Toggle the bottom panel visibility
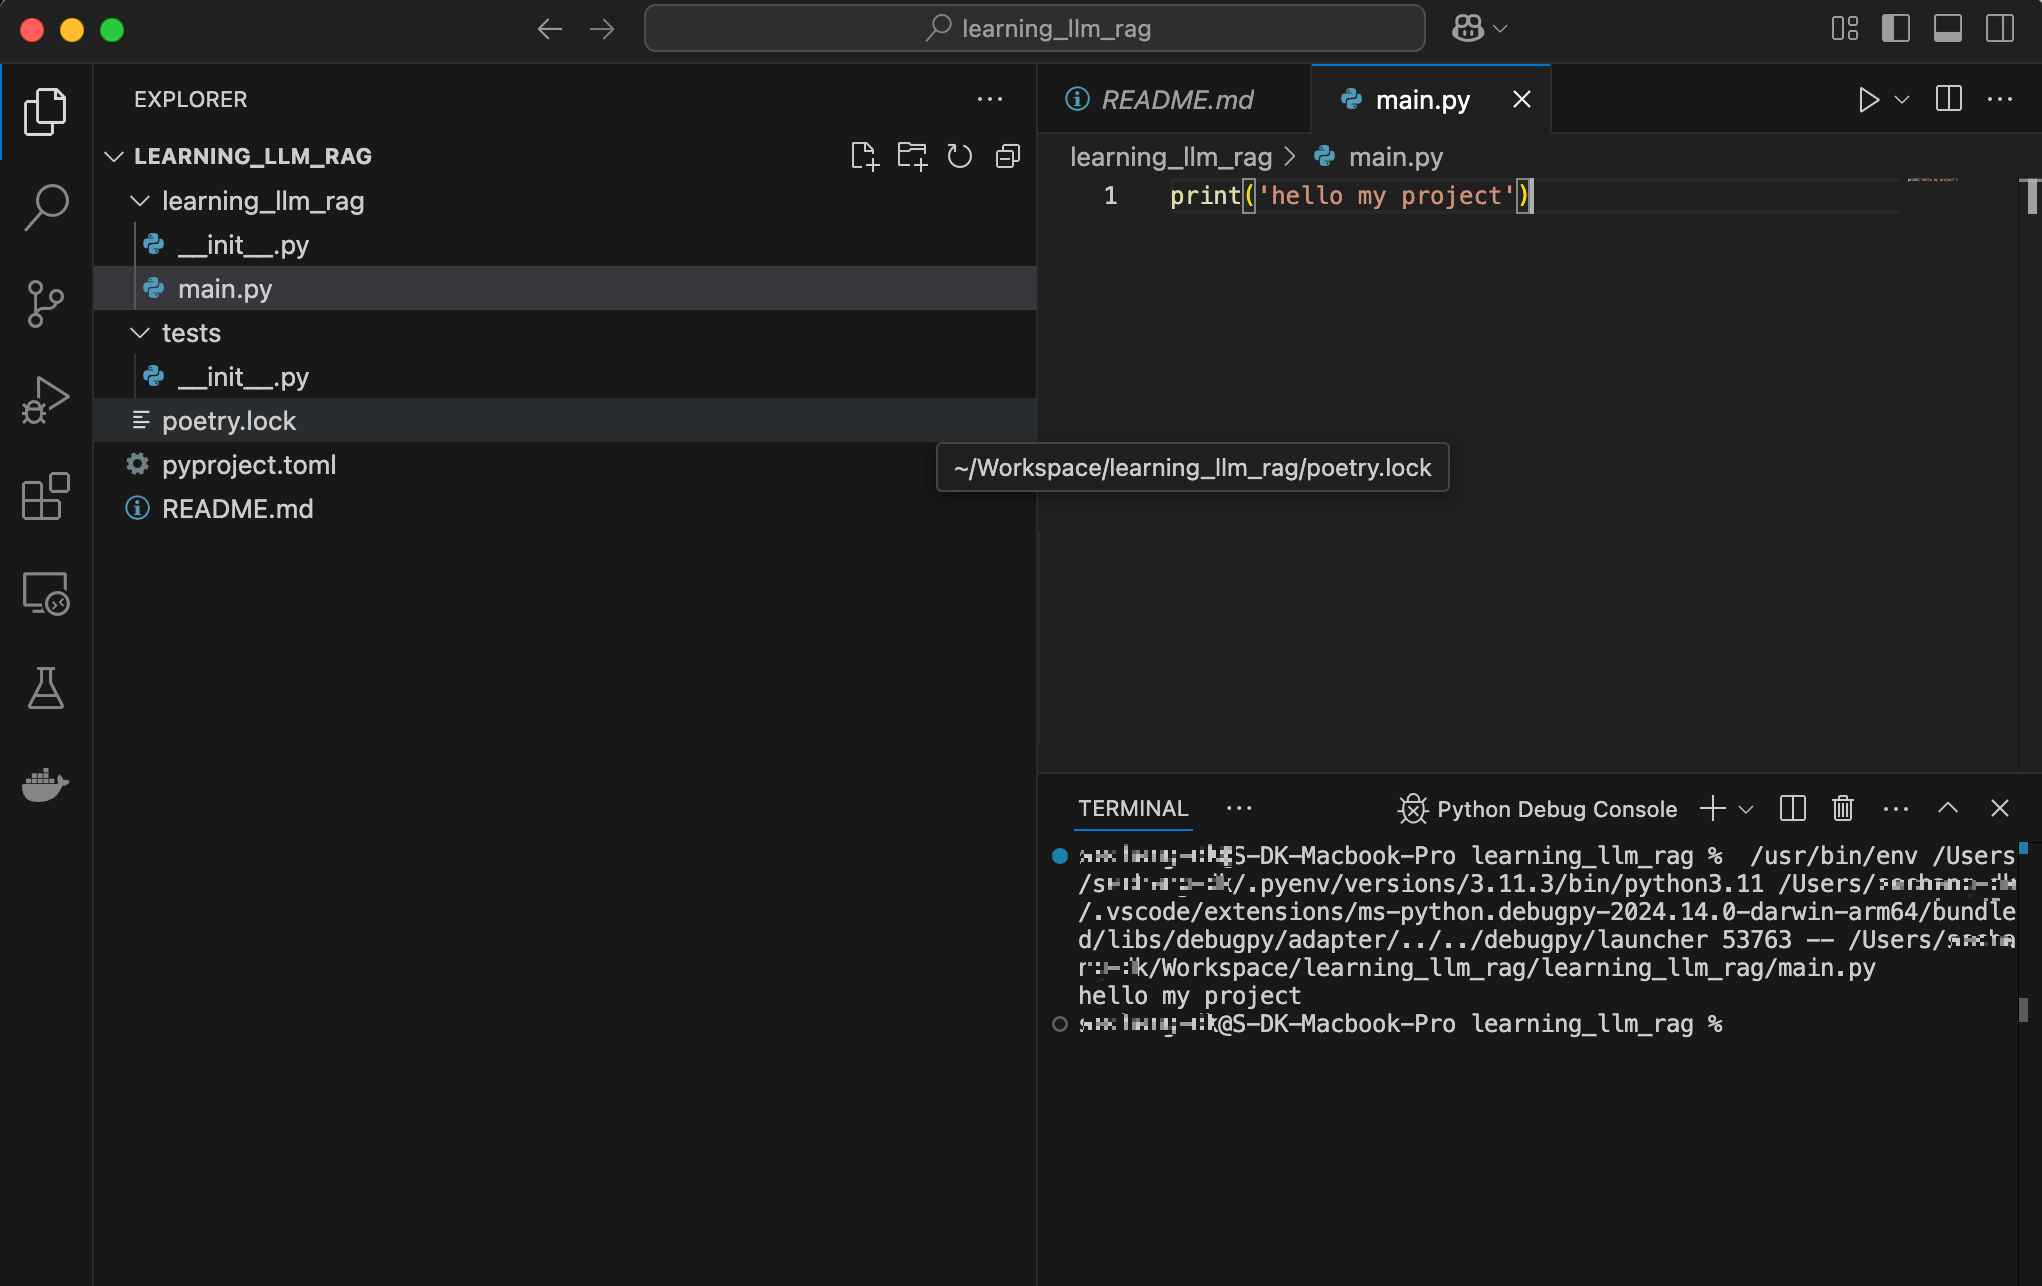 [1948, 29]
